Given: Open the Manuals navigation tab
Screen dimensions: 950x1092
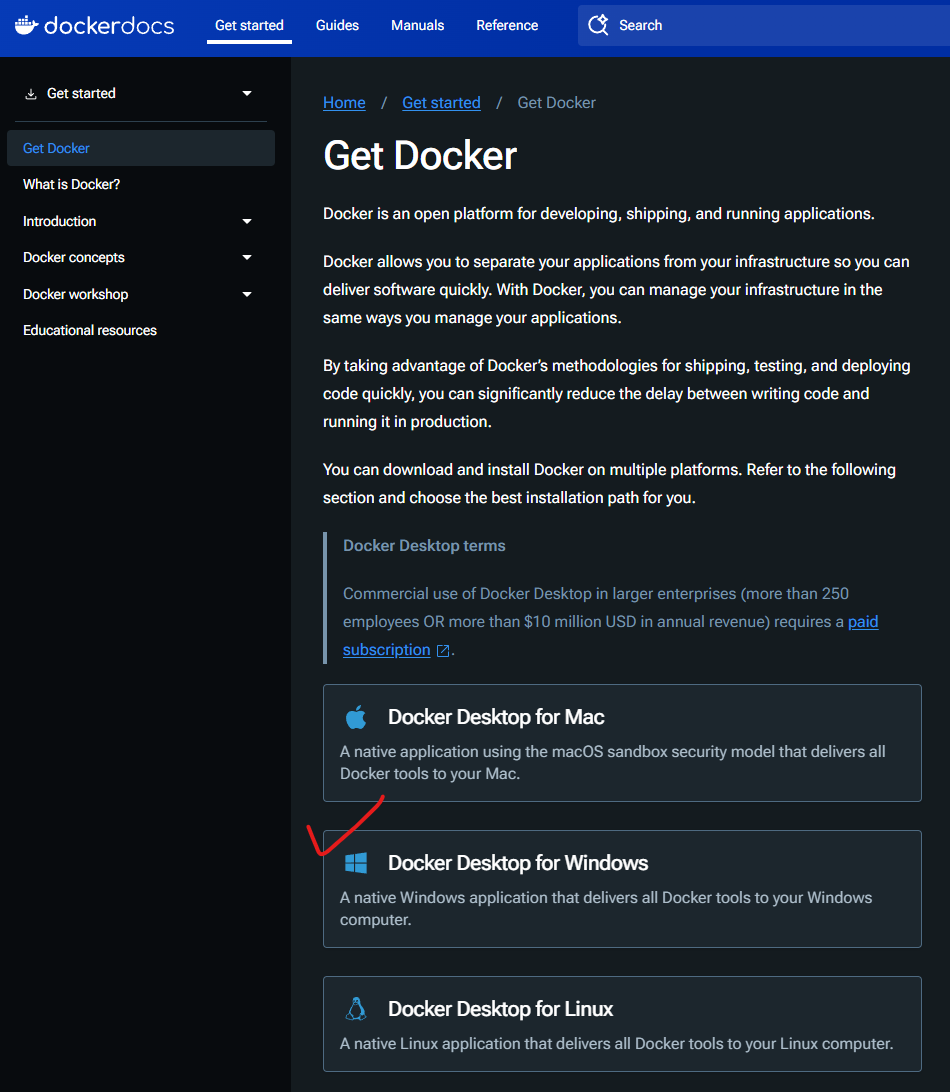Looking at the screenshot, I should click(417, 25).
